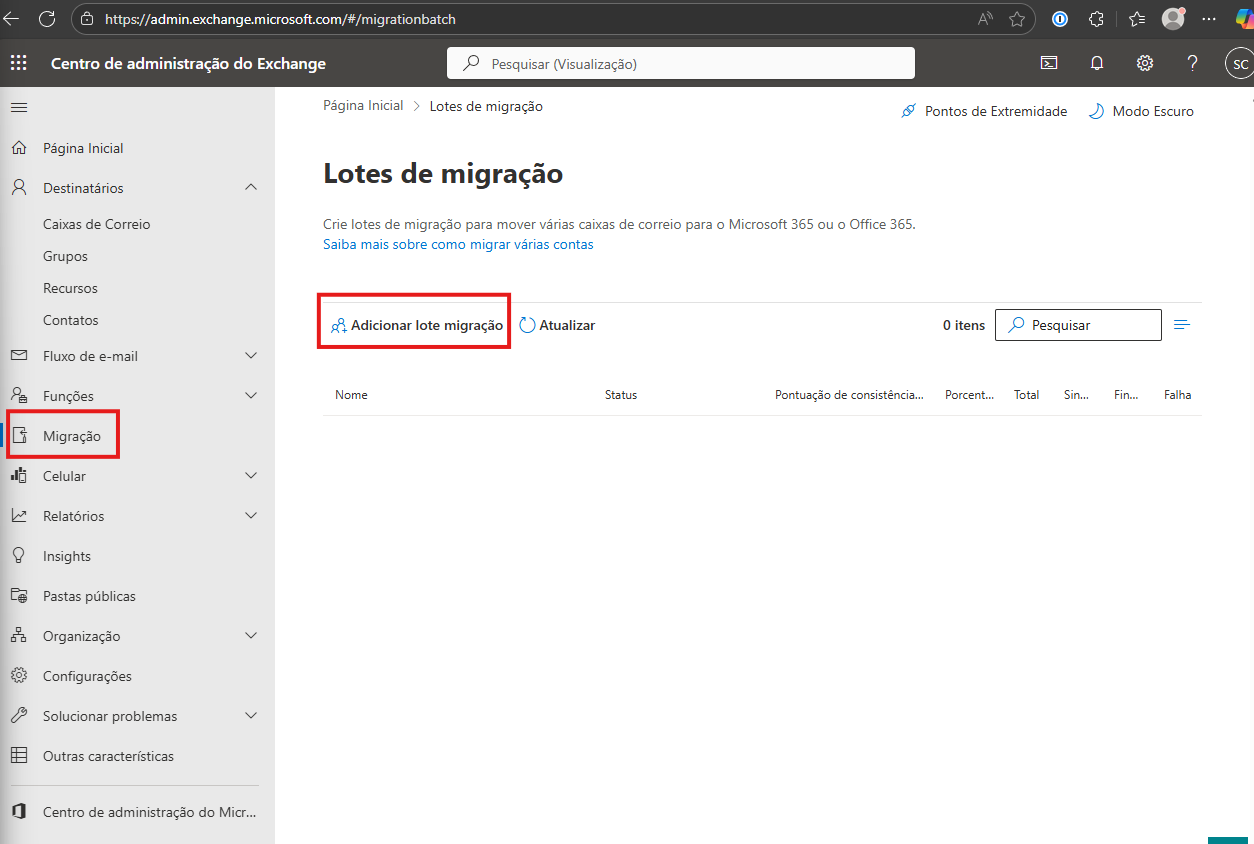Click the Migração sidebar icon
This screenshot has width=1254, height=844.
(19, 436)
